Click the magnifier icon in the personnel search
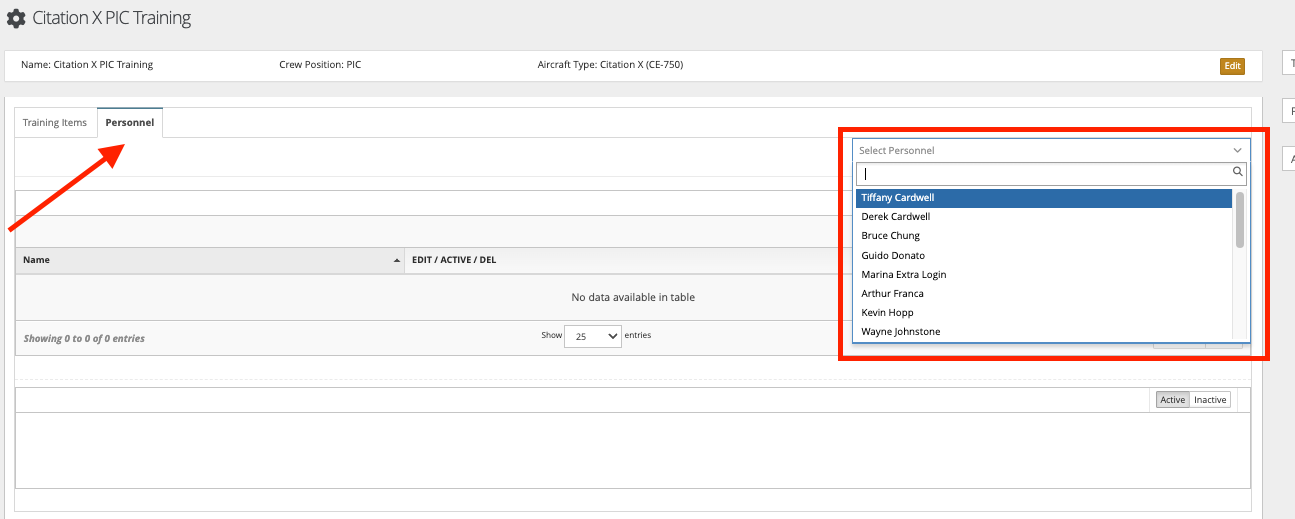The image size is (1295, 519). (x=1237, y=173)
